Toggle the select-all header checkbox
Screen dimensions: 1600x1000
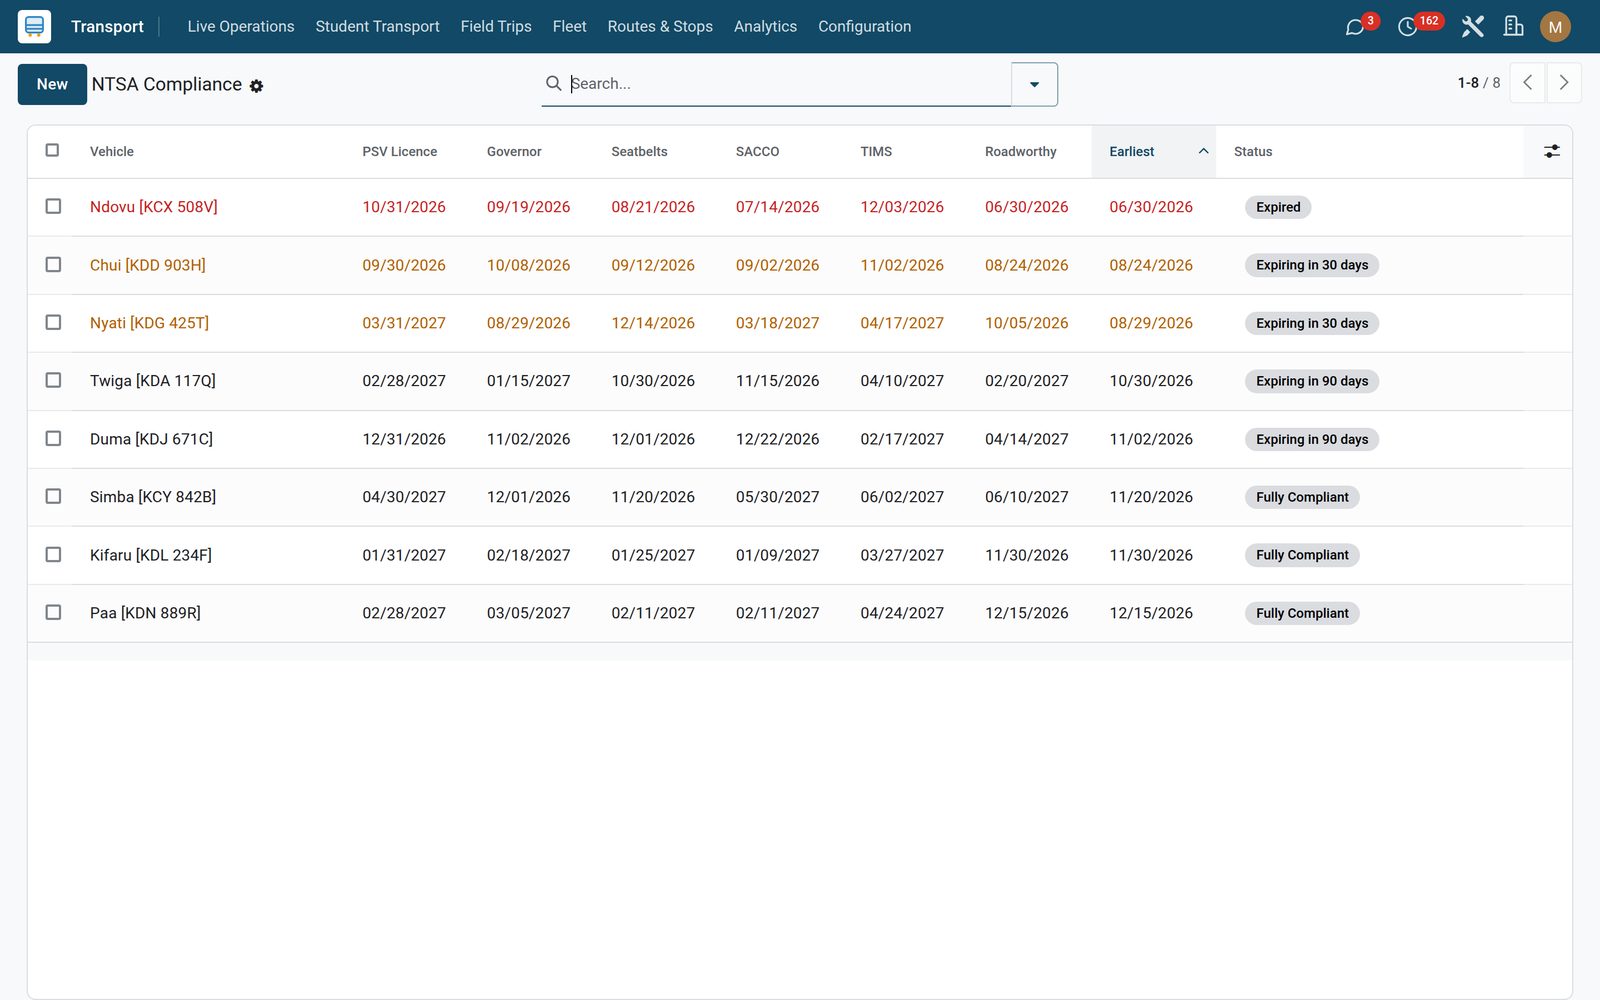[x=52, y=150]
